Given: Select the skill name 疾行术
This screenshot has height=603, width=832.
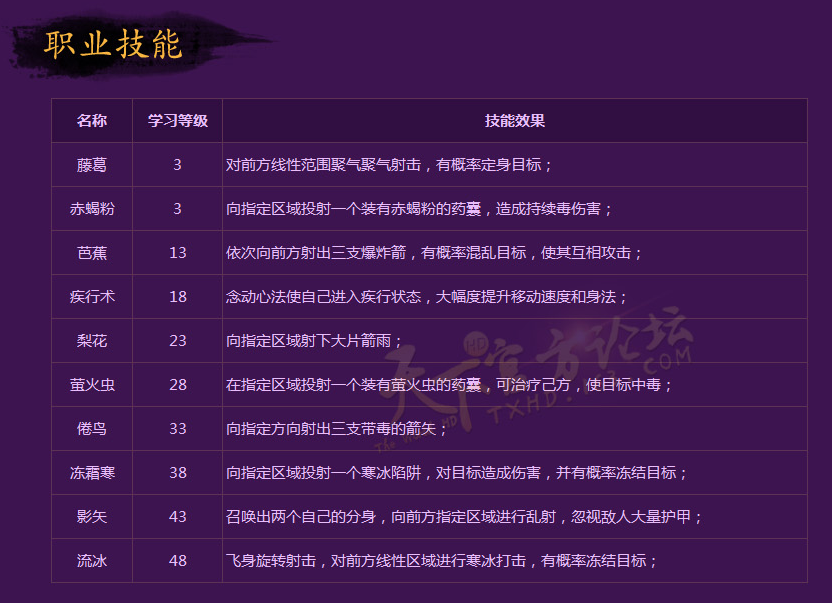Looking at the screenshot, I should coord(92,297).
